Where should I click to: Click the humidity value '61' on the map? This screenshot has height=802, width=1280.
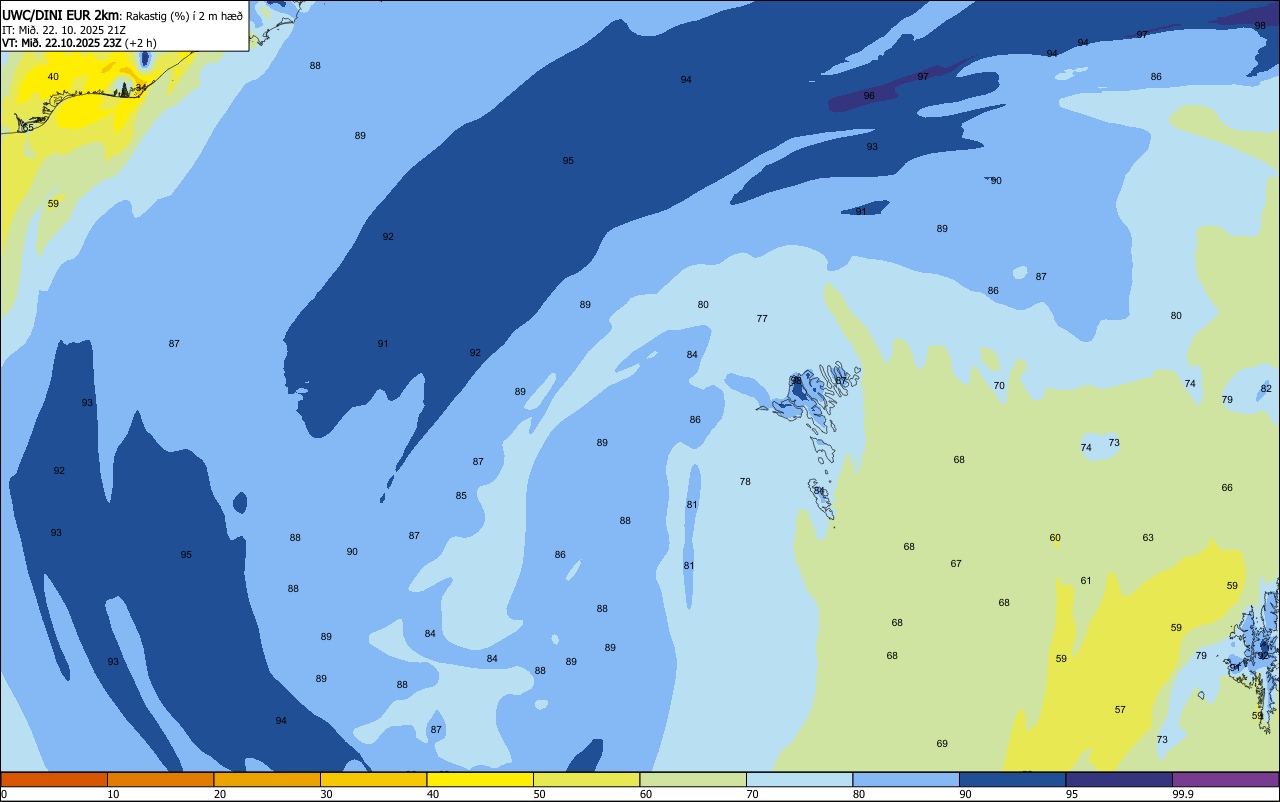tap(1086, 581)
